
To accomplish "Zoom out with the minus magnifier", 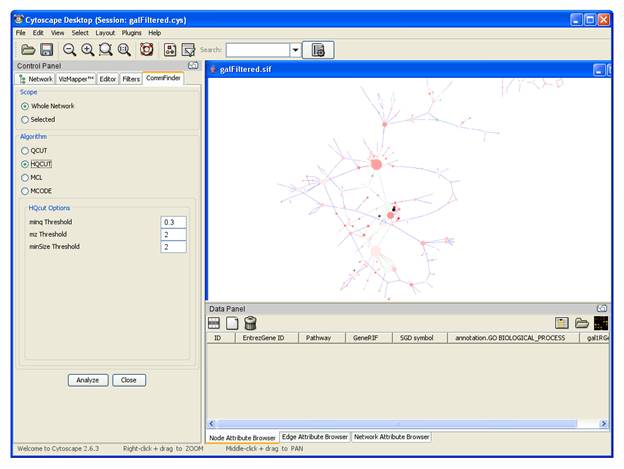I will click(x=69, y=50).
